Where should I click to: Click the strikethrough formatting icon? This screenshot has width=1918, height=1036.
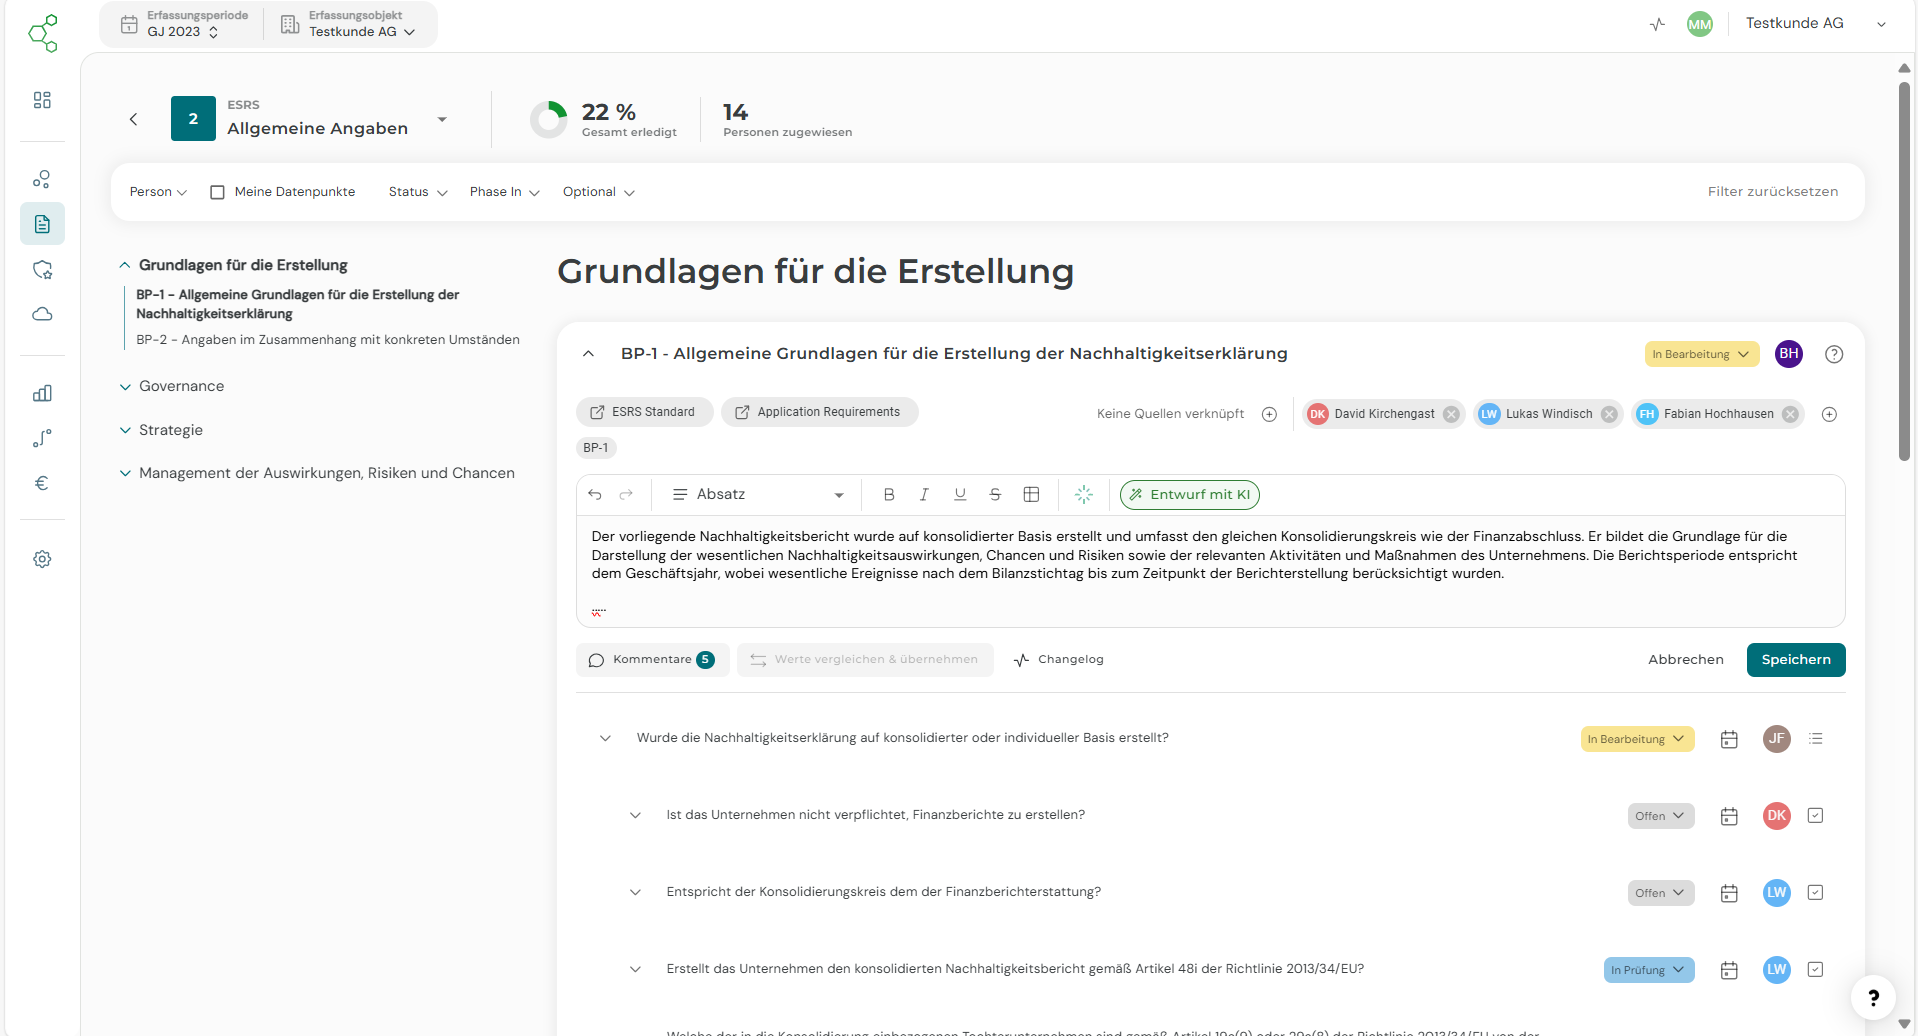[x=995, y=494]
